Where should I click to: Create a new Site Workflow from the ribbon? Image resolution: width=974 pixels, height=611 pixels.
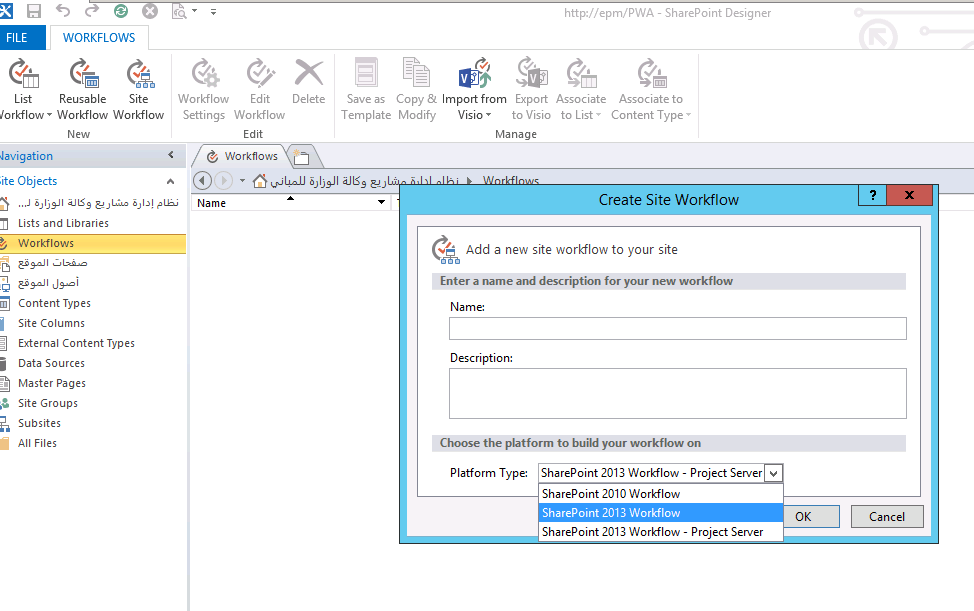tap(139, 85)
